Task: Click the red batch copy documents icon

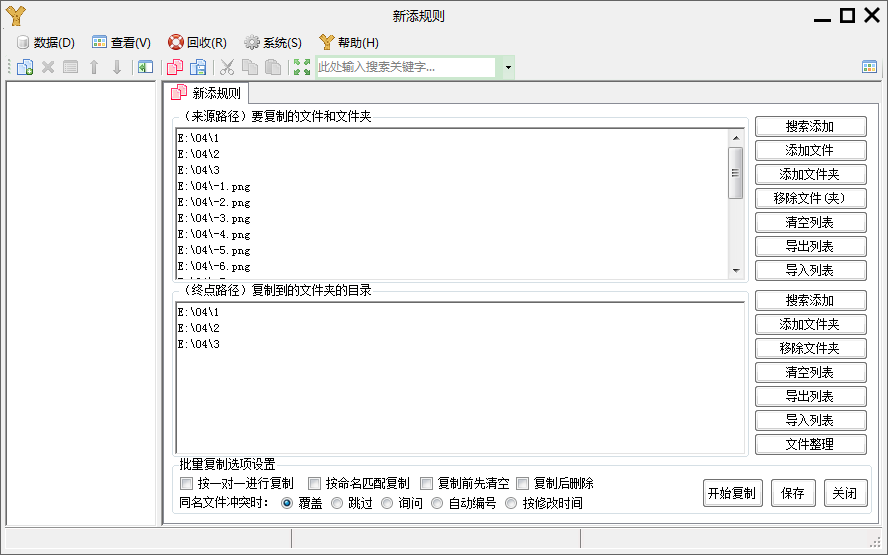Action: coord(175,67)
